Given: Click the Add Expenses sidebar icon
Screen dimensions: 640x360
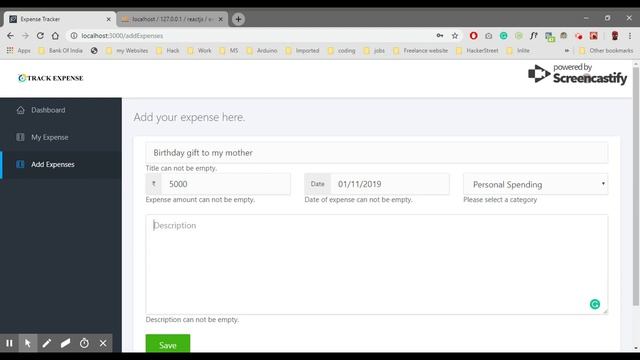Looking at the screenshot, I should [x=20, y=164].
